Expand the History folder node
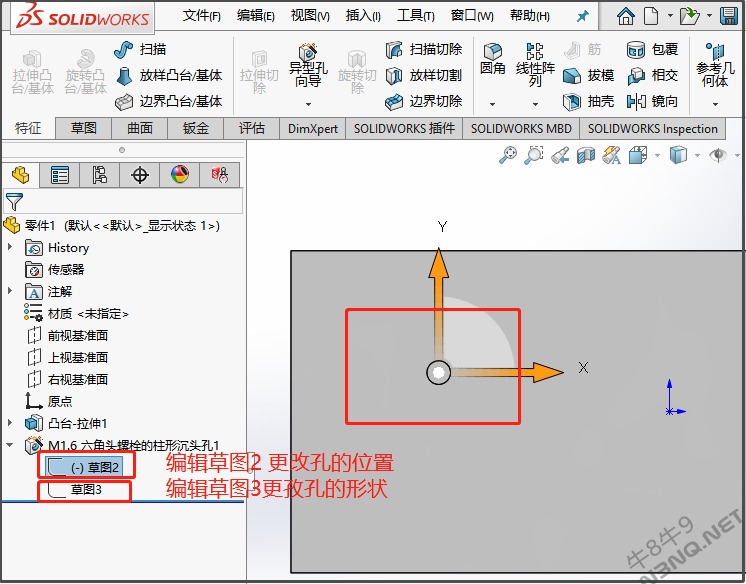Image resolution: width=746 pixels, height=584 pixels. [x=10, y=247]
